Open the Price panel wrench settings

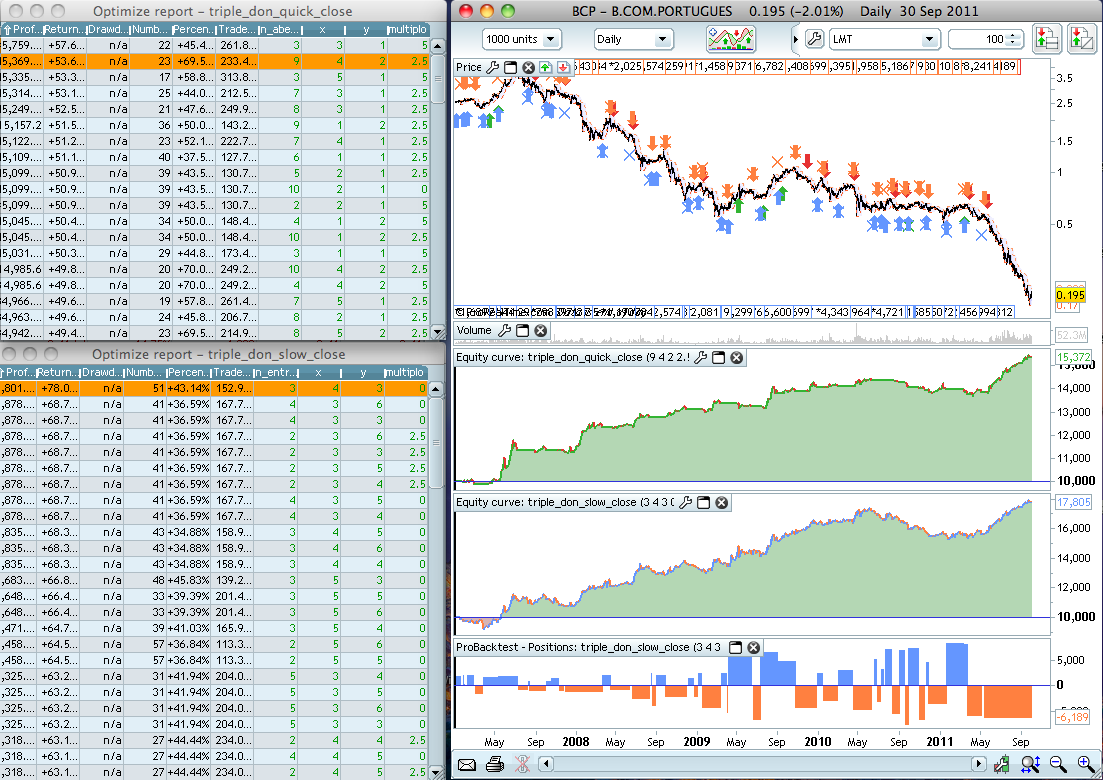[492, 67]
